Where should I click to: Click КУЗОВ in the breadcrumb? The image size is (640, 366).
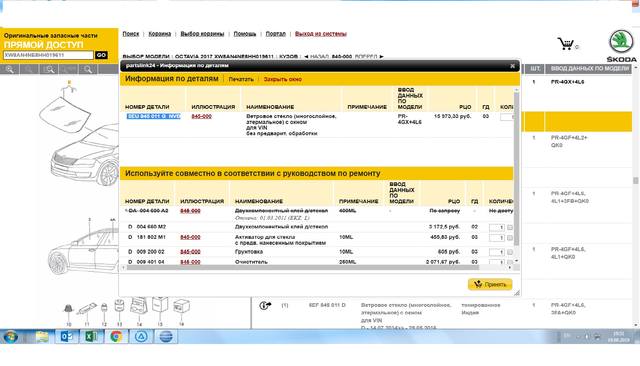289,57
